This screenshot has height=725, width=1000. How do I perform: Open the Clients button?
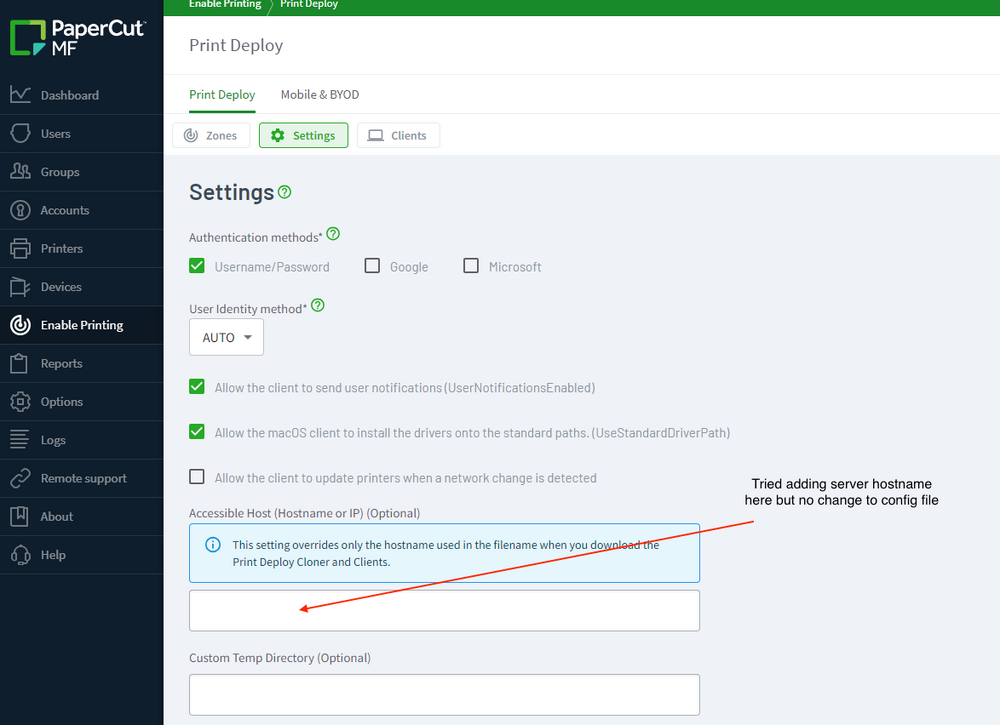click(x=399, y=135)
